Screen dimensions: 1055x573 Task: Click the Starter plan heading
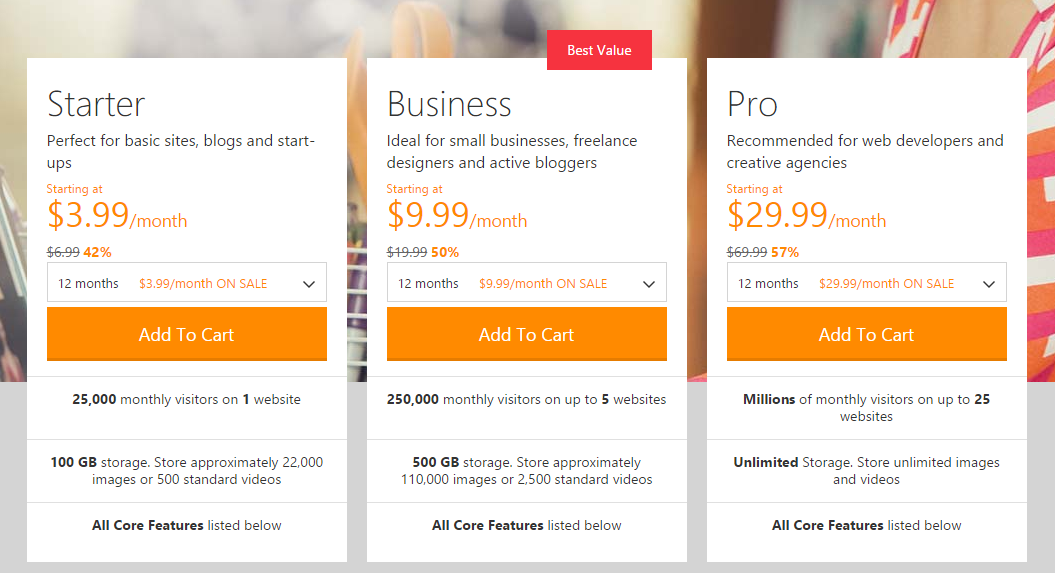point(96,104)
